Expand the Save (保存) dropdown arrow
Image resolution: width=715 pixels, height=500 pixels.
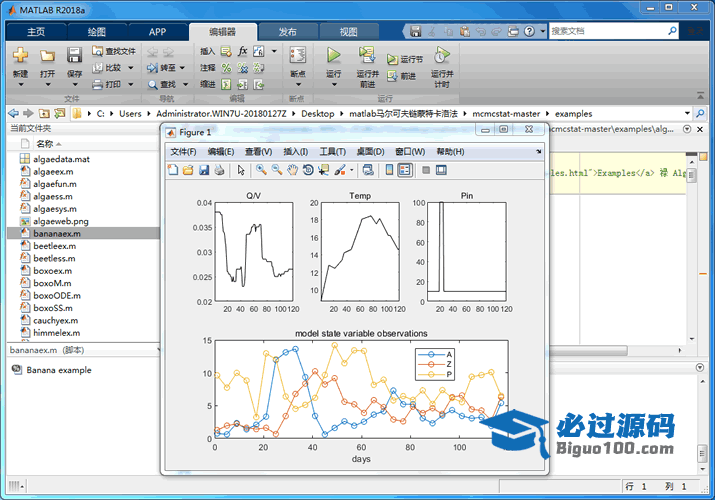[75, 85]
